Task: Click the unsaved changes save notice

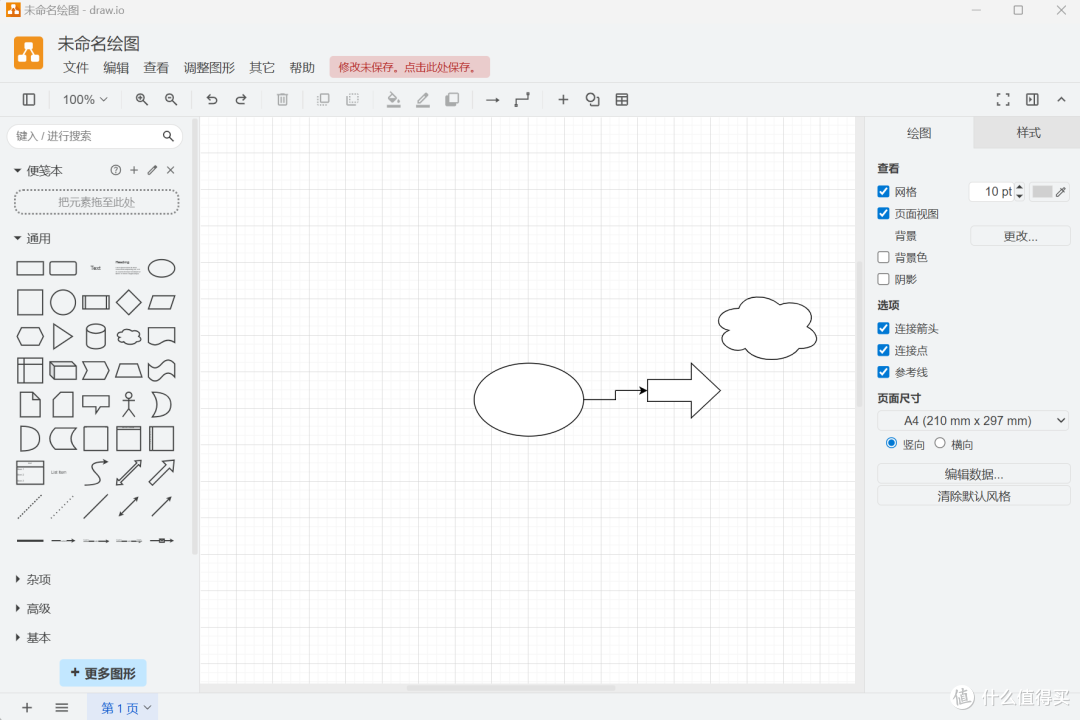Action: point(409,67)
